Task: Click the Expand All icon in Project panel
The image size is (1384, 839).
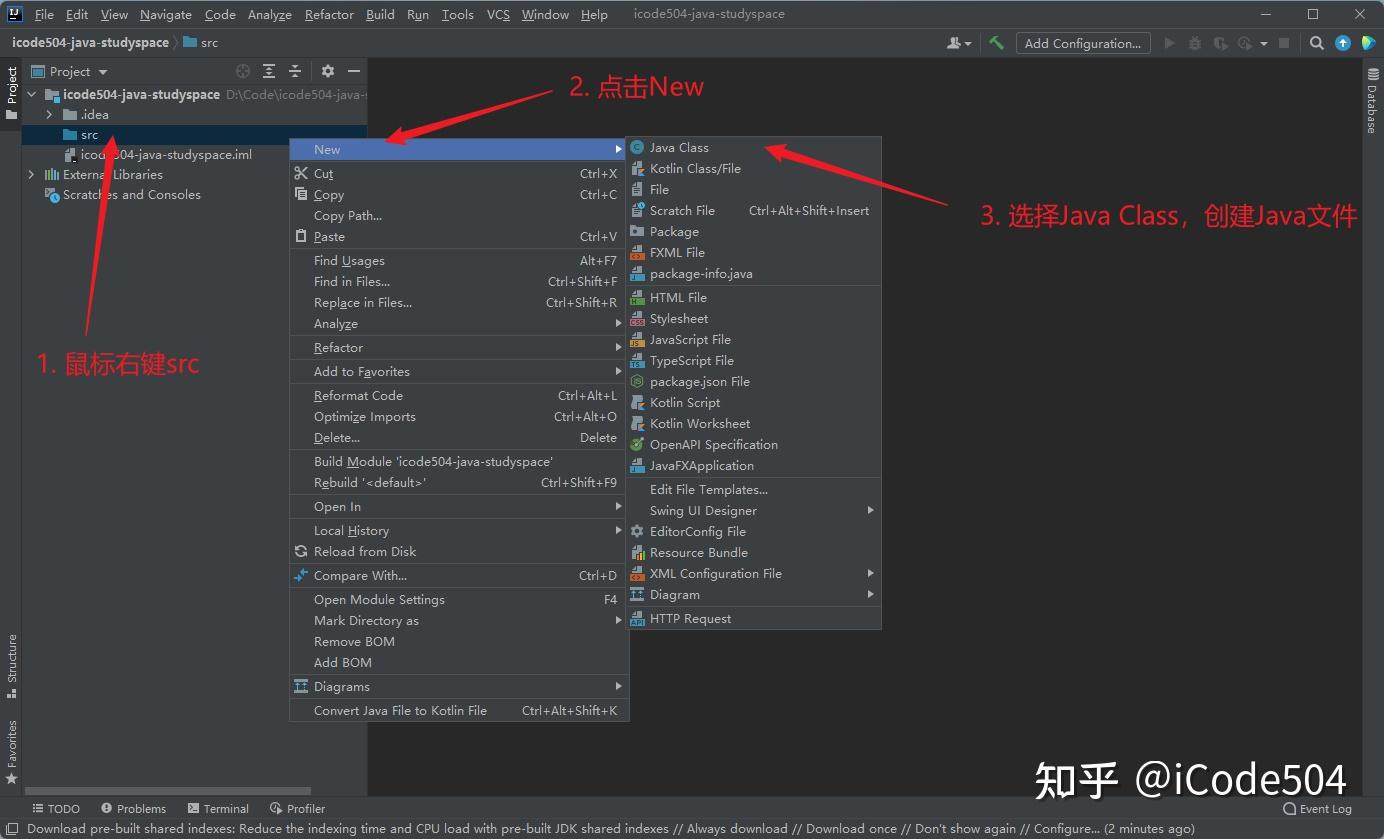Action: (268, 71)
